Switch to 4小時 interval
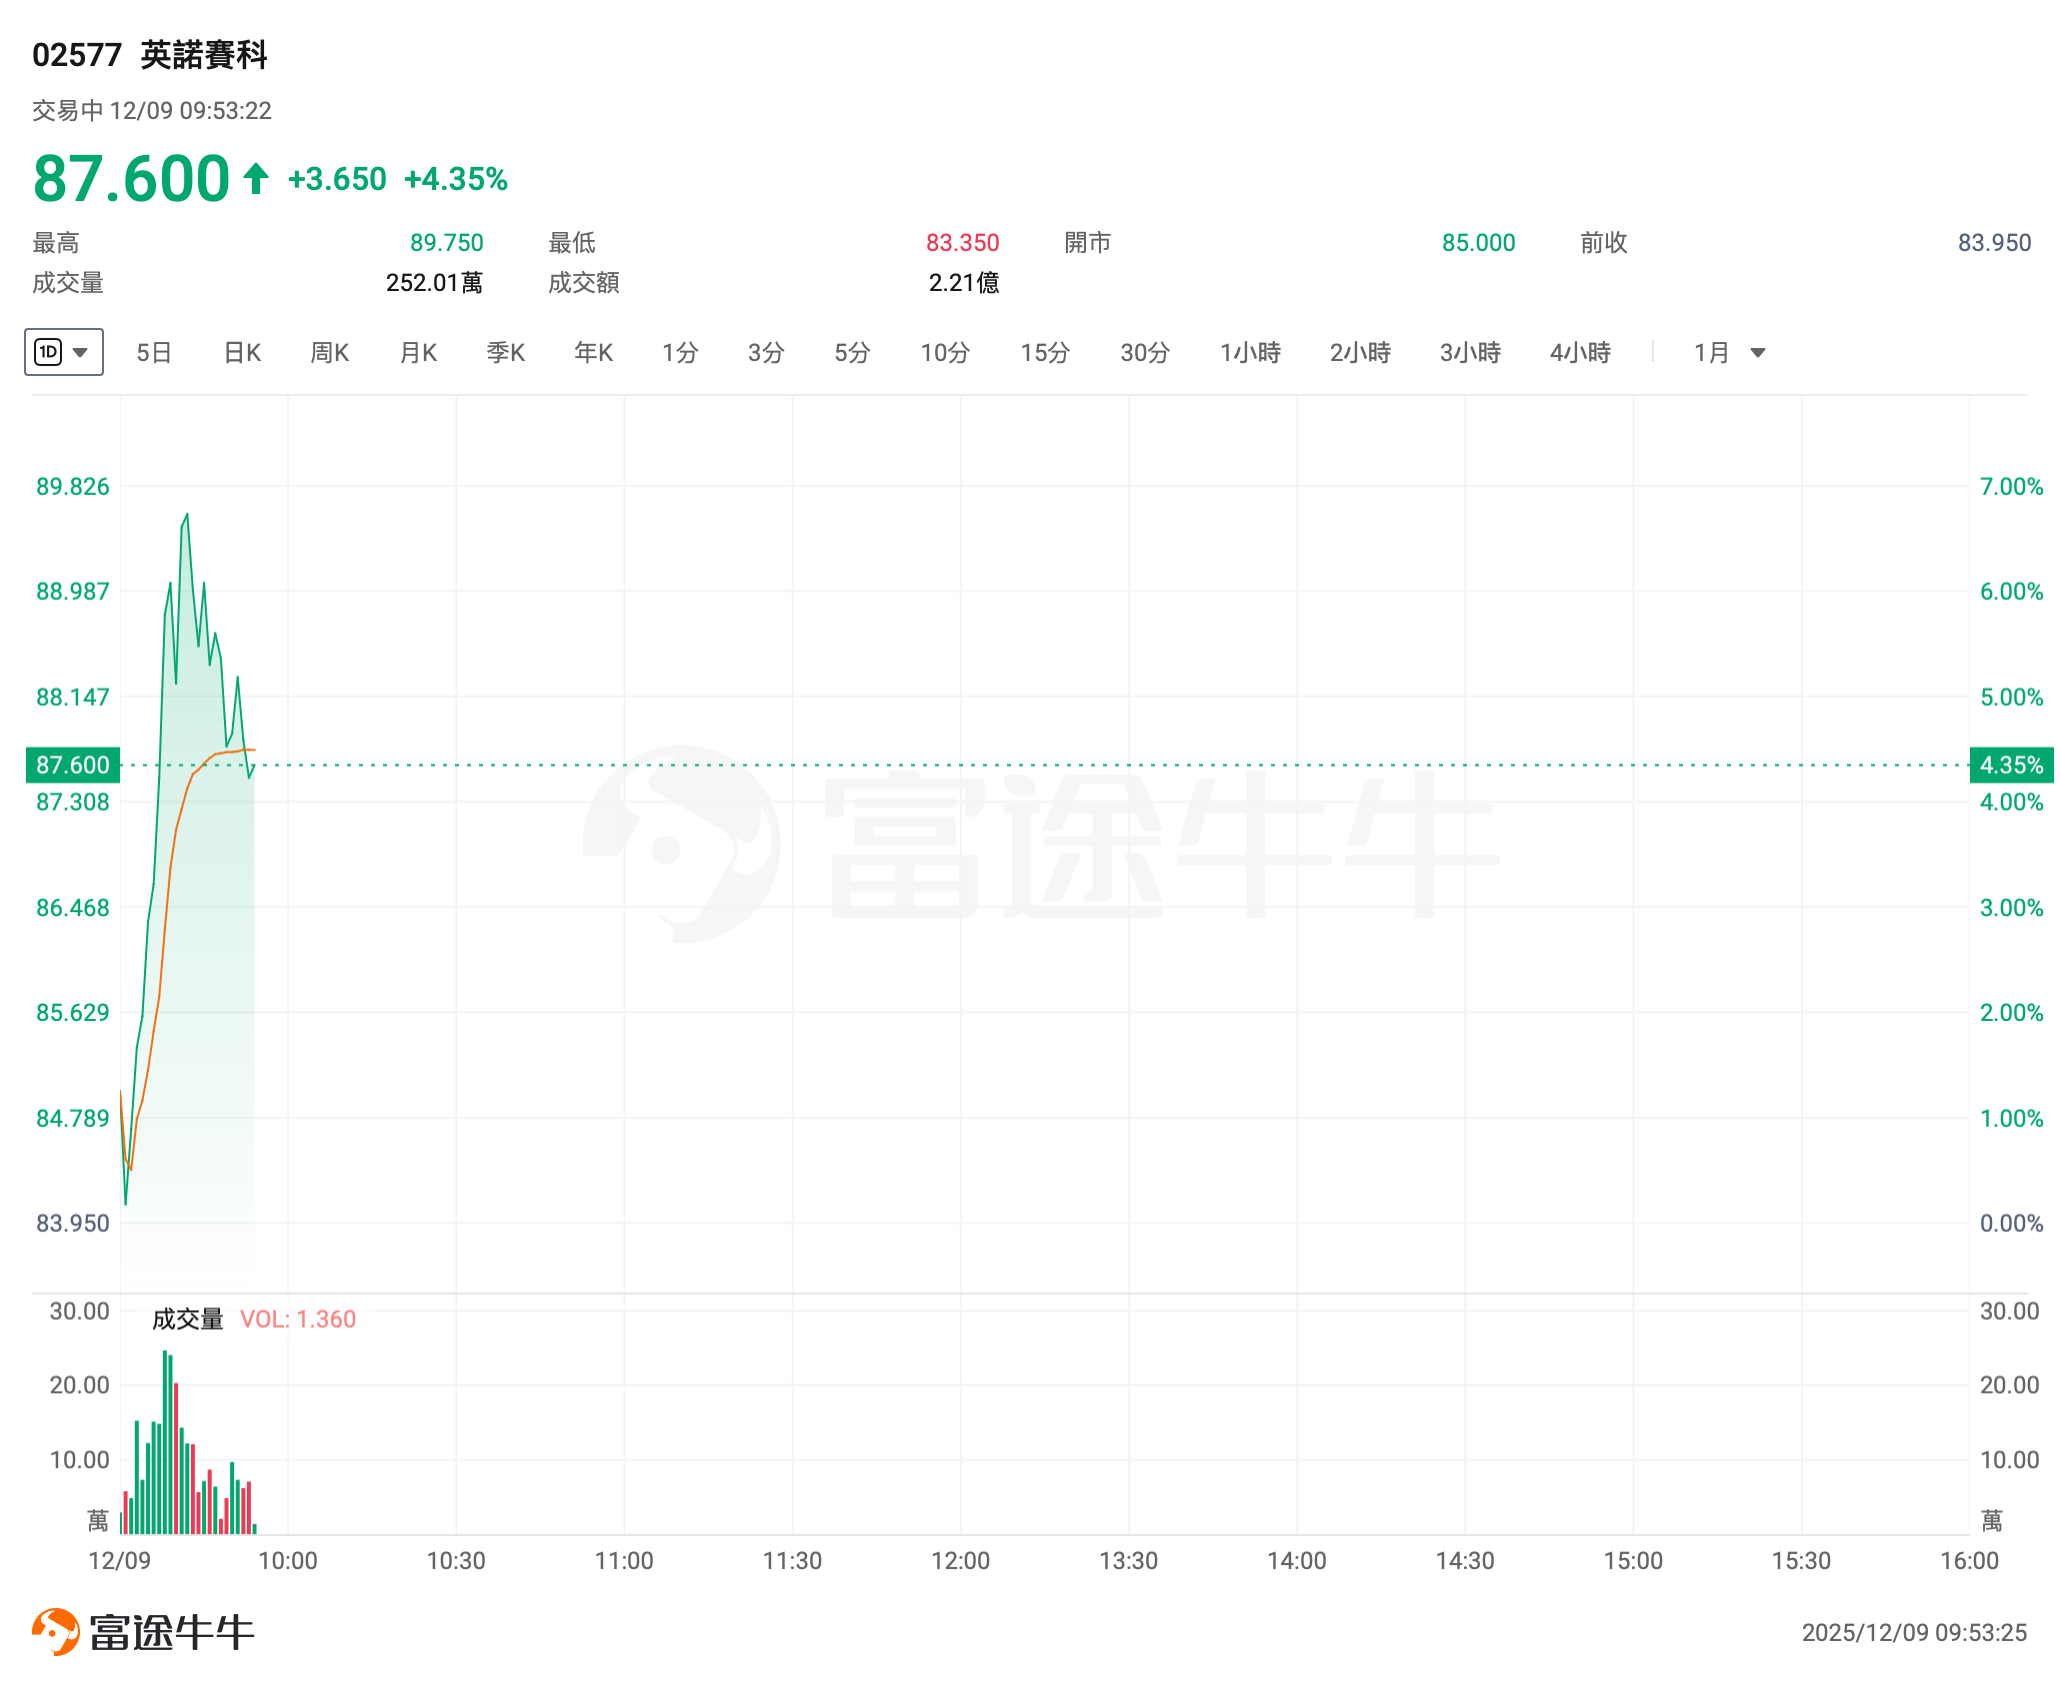 [1580, 352]
